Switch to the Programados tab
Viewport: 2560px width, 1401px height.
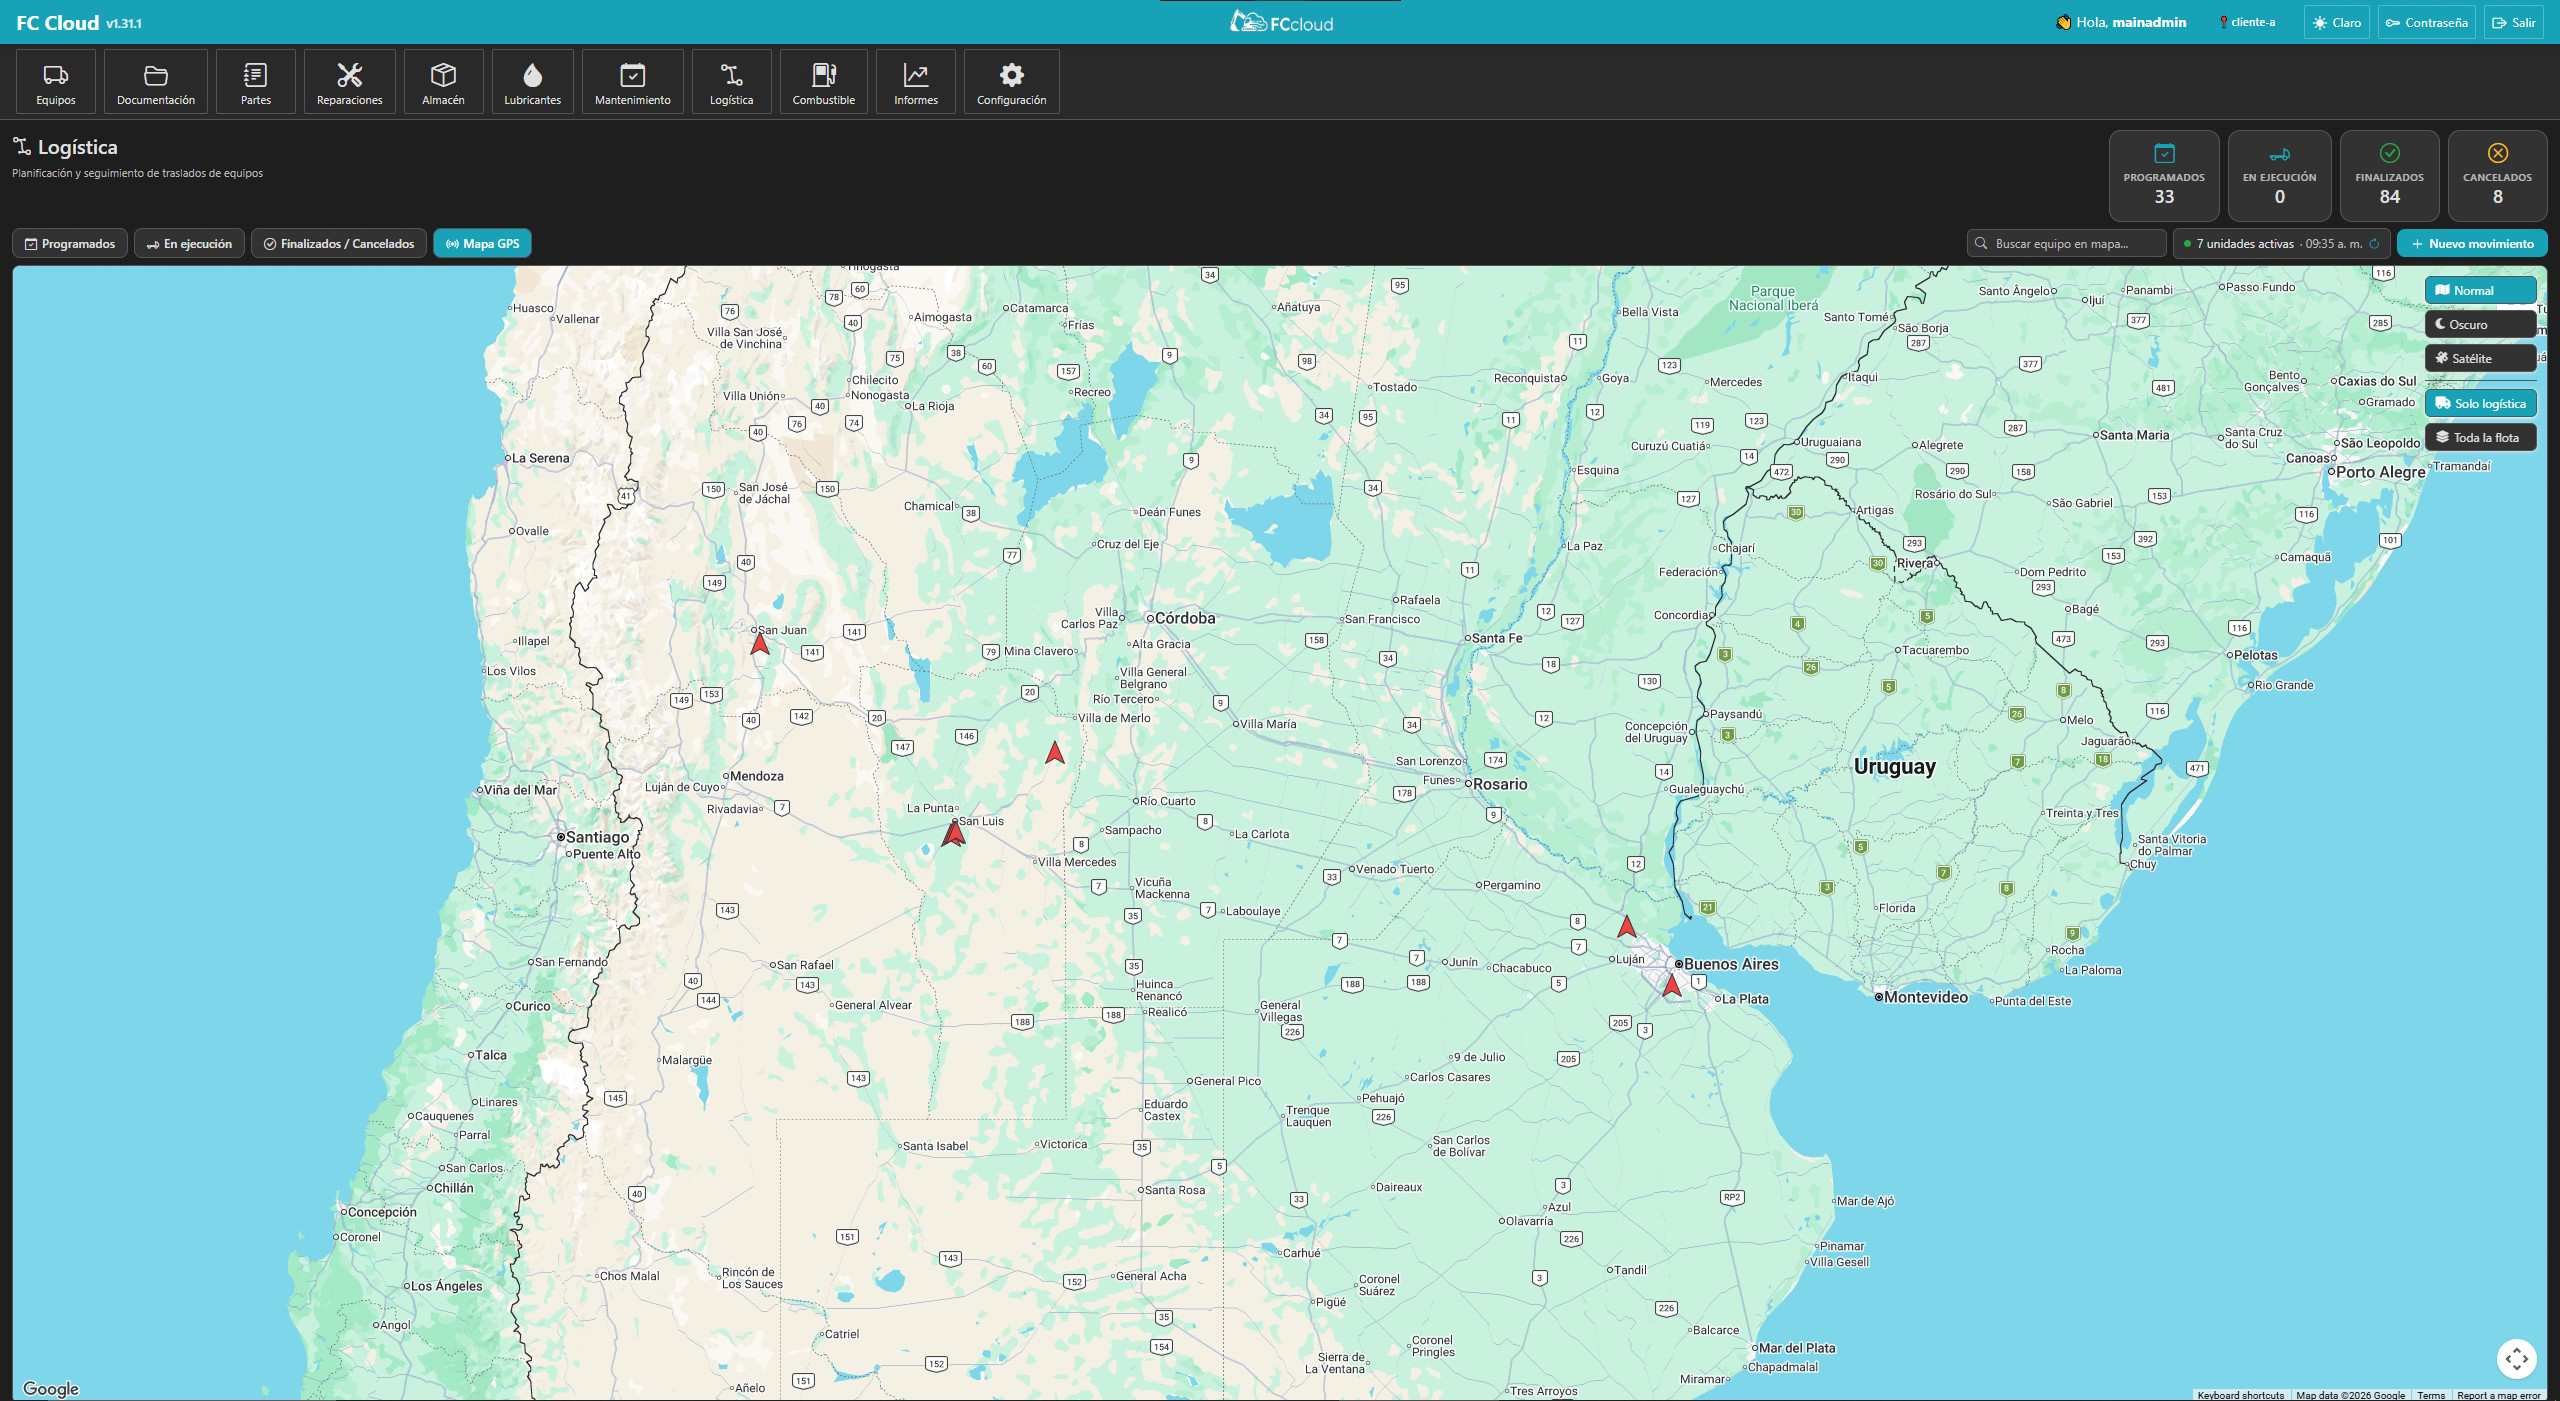pos(70,243)
